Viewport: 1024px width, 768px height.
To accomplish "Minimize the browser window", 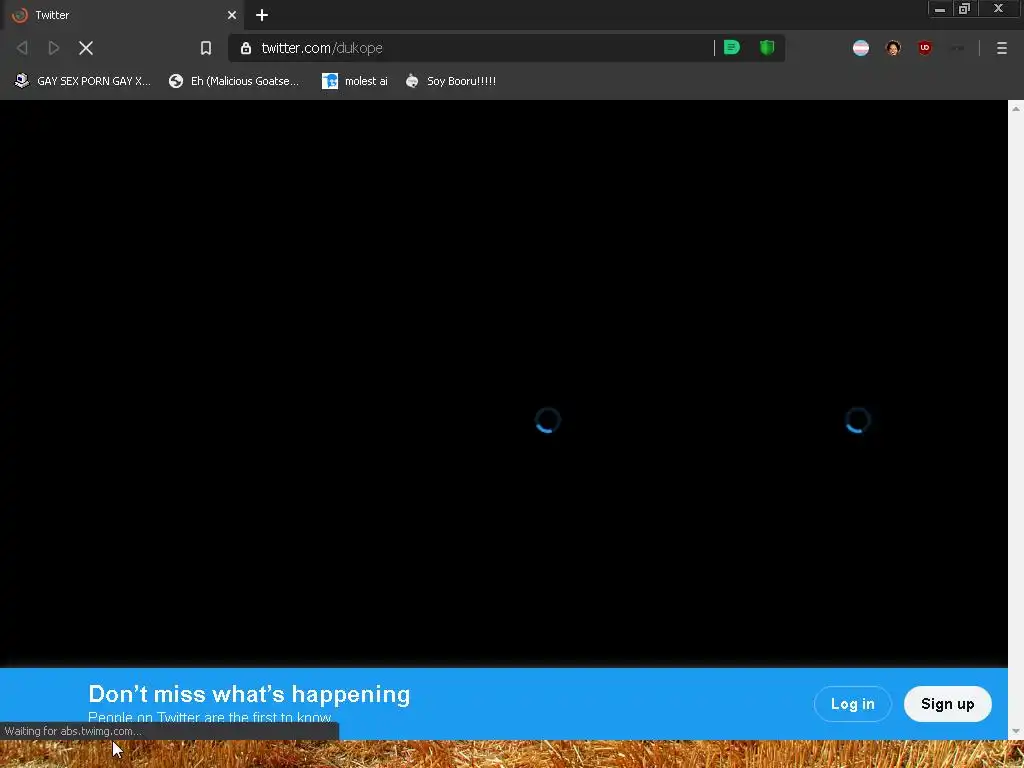I will coord(940,9).
